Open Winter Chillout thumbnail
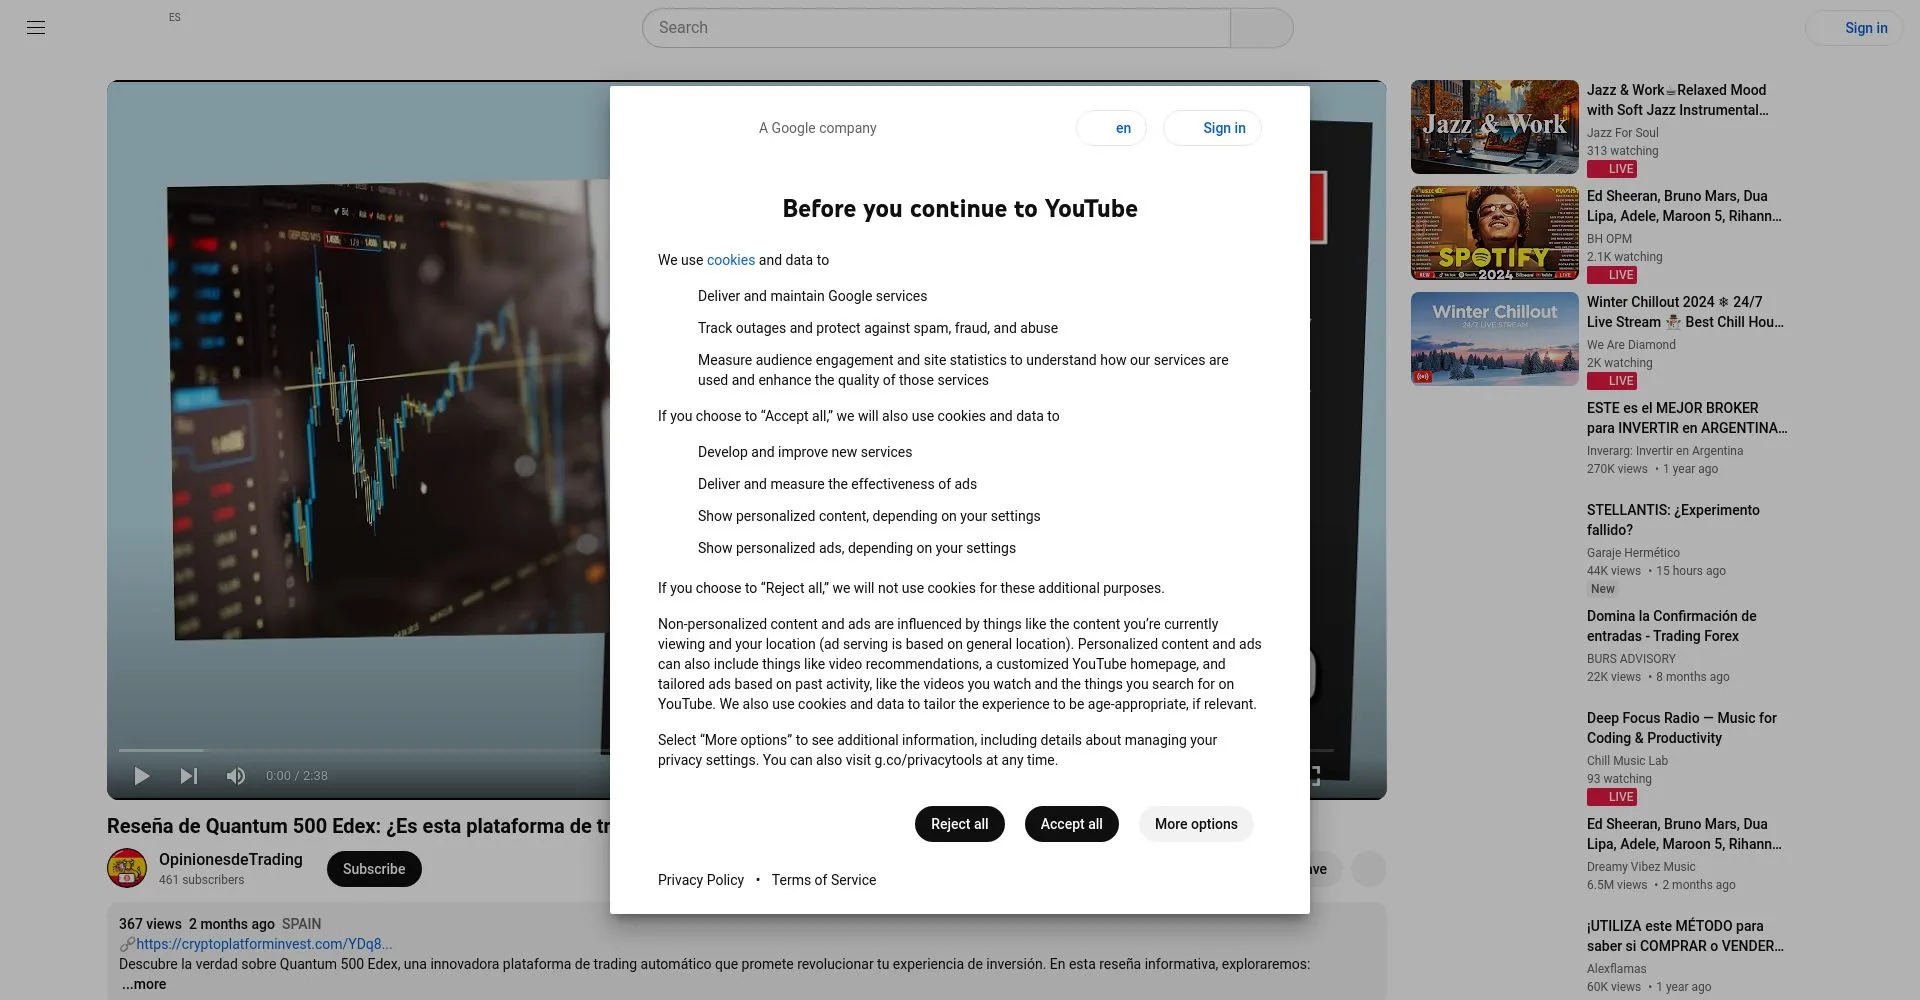Image resolution: width=1920 pixels, height=1000 pixels. pyautogui.click(x=1494, y=339)
